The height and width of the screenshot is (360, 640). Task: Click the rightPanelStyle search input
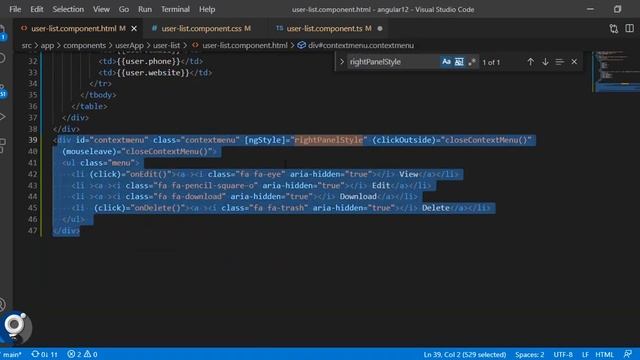click(394, 62)
